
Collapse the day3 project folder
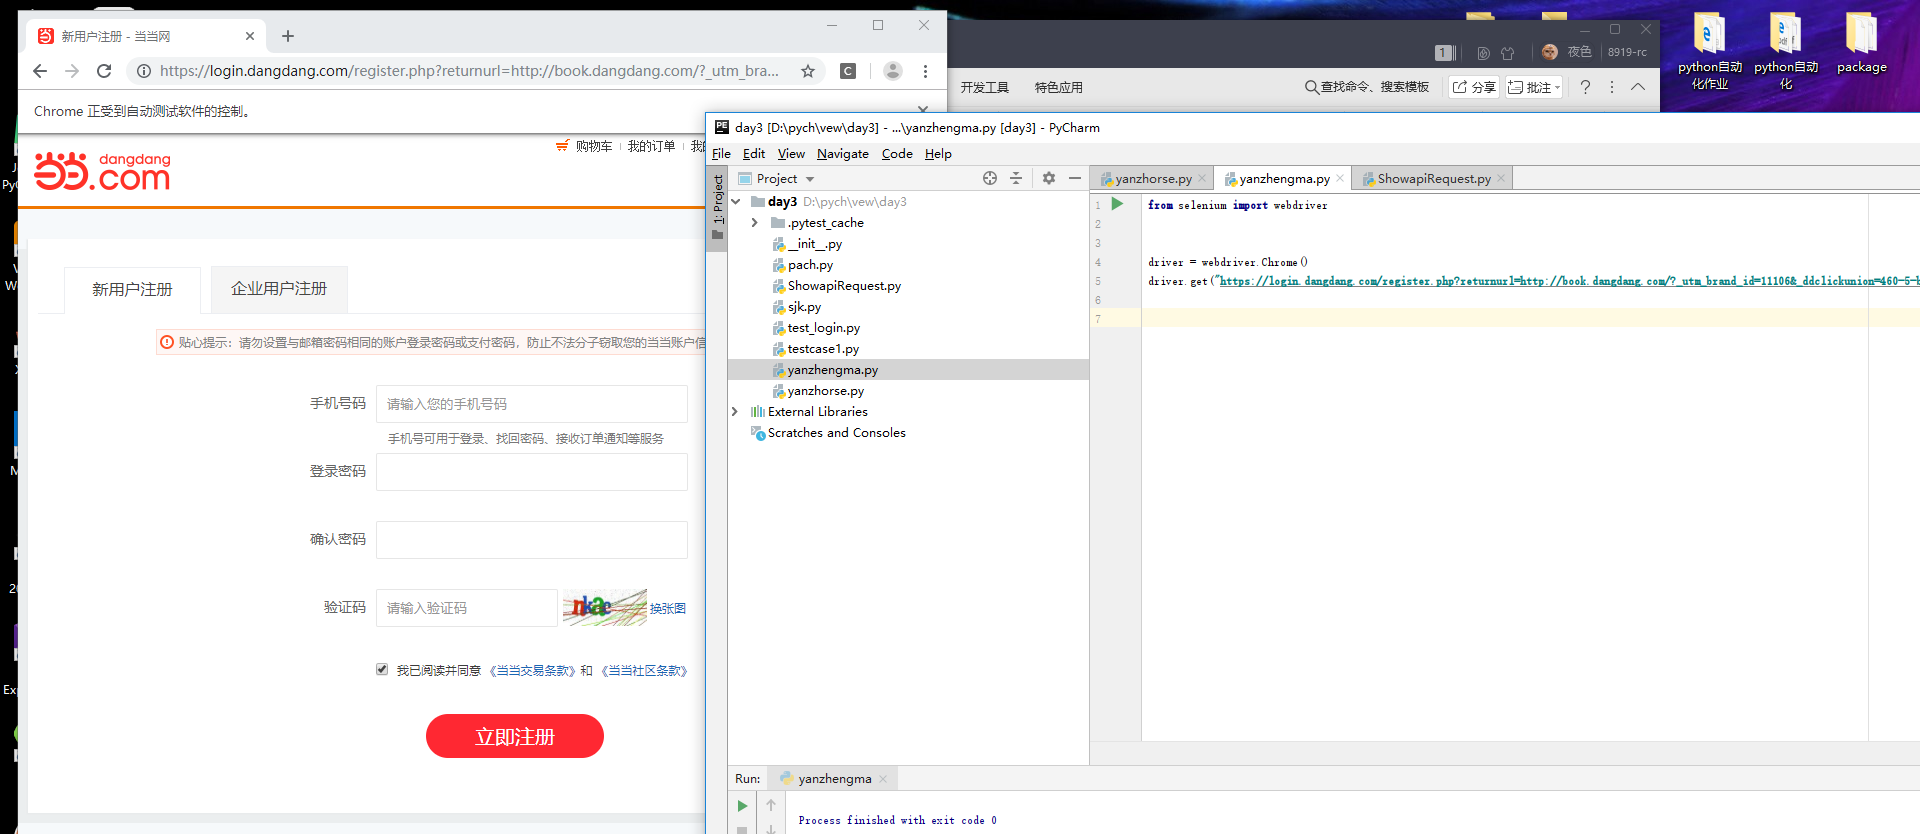(736, 201)
